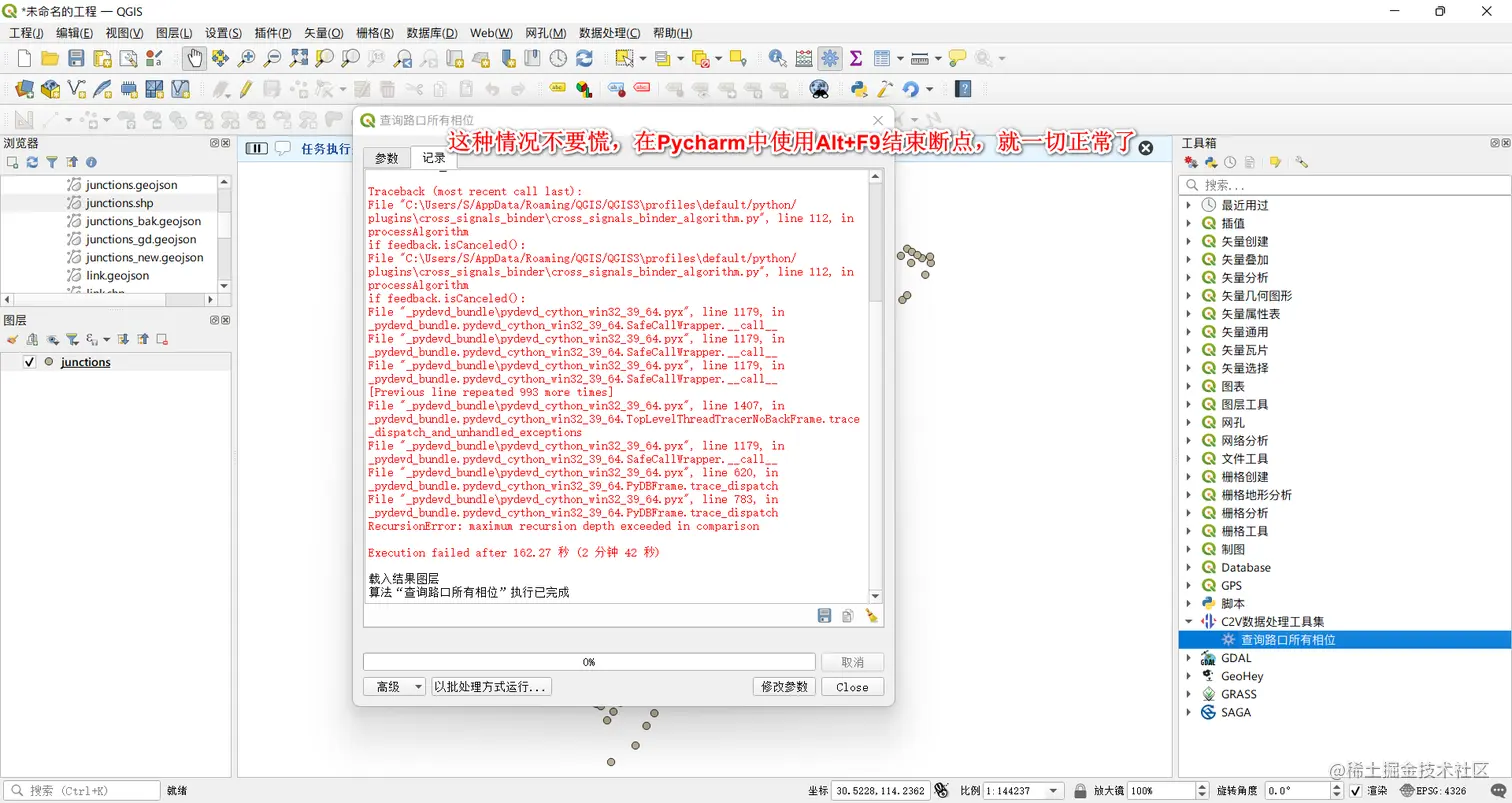Click the Zoom Out magnifier tool
This screenshot has width=1512, height=803.
pos(272,59)
